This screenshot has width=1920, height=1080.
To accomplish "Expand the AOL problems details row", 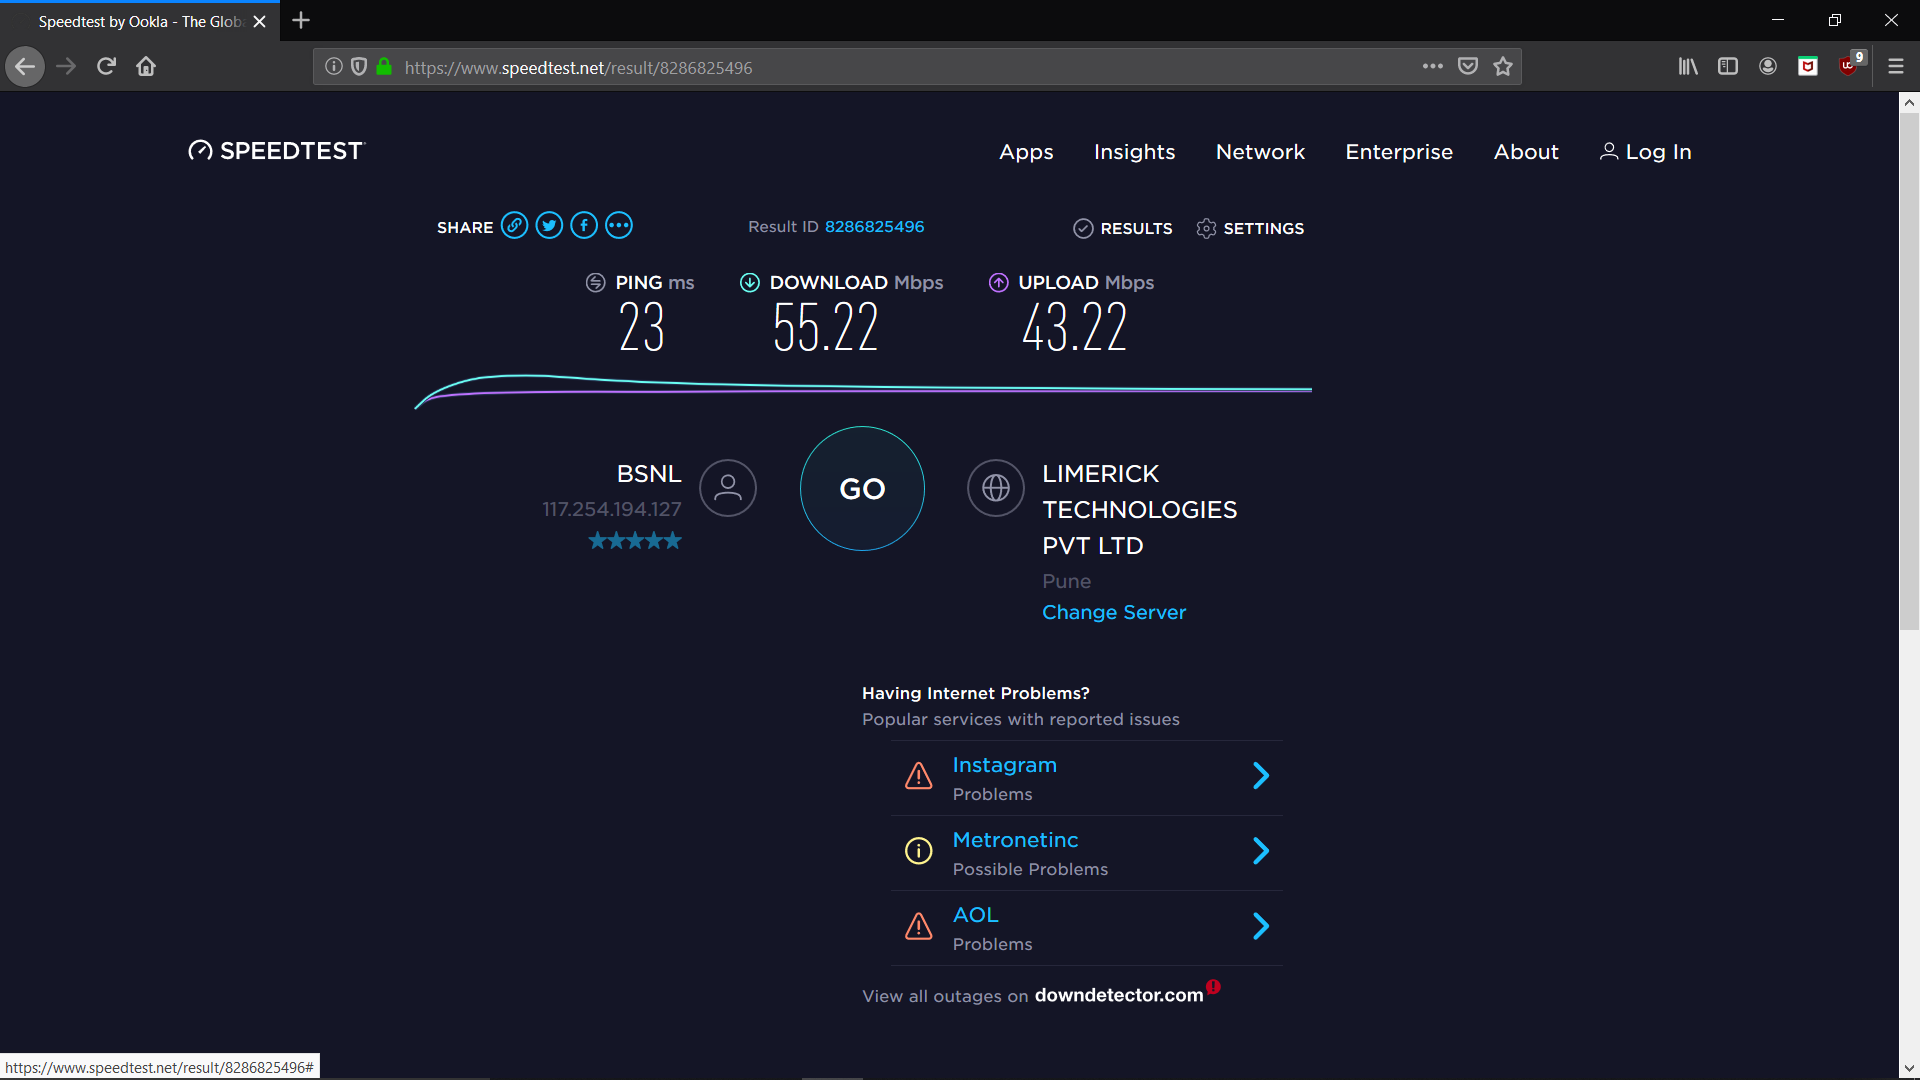I will [x=1259, y=924].
